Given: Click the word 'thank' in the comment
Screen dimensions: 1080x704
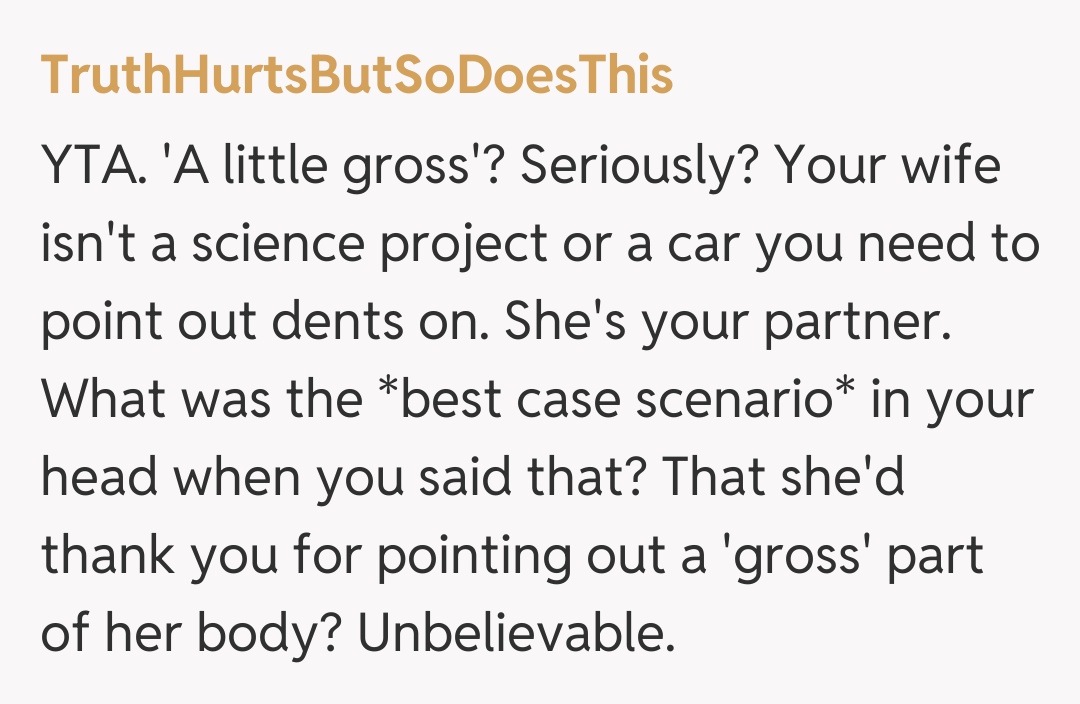Looking at the screenshot, I should click(106, 558).
